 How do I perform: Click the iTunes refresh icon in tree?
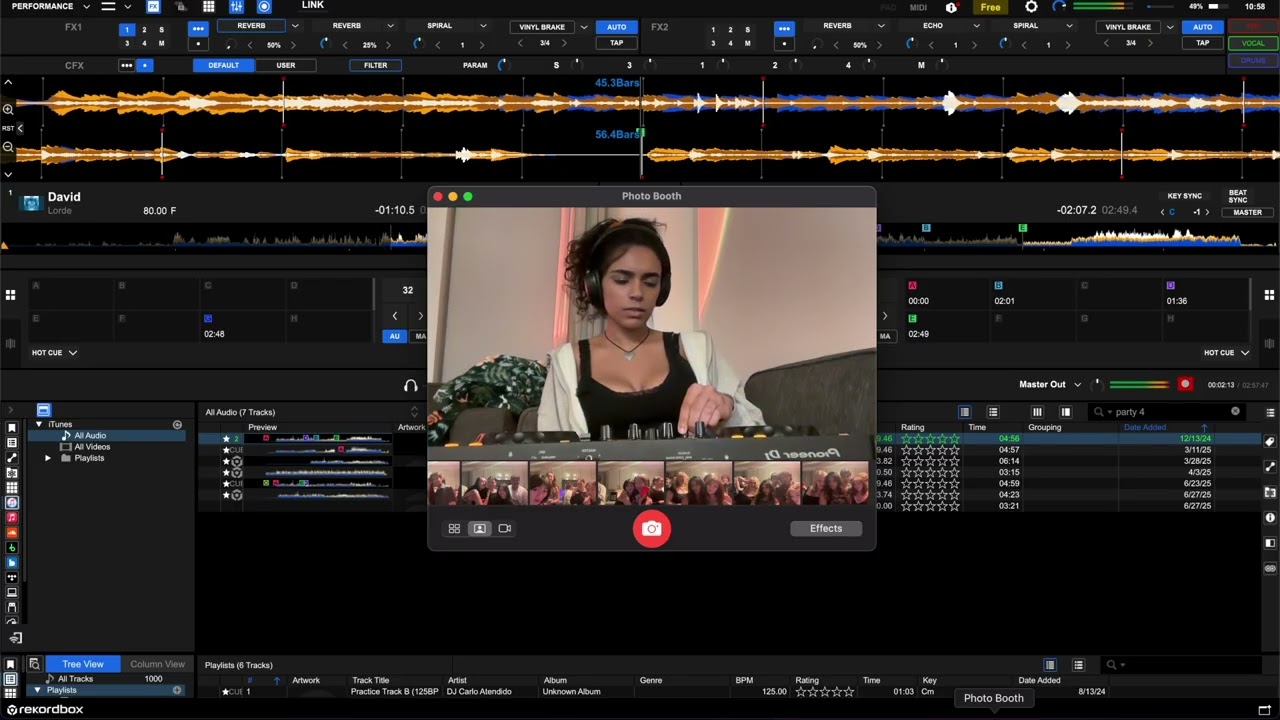tap(177, 424)
